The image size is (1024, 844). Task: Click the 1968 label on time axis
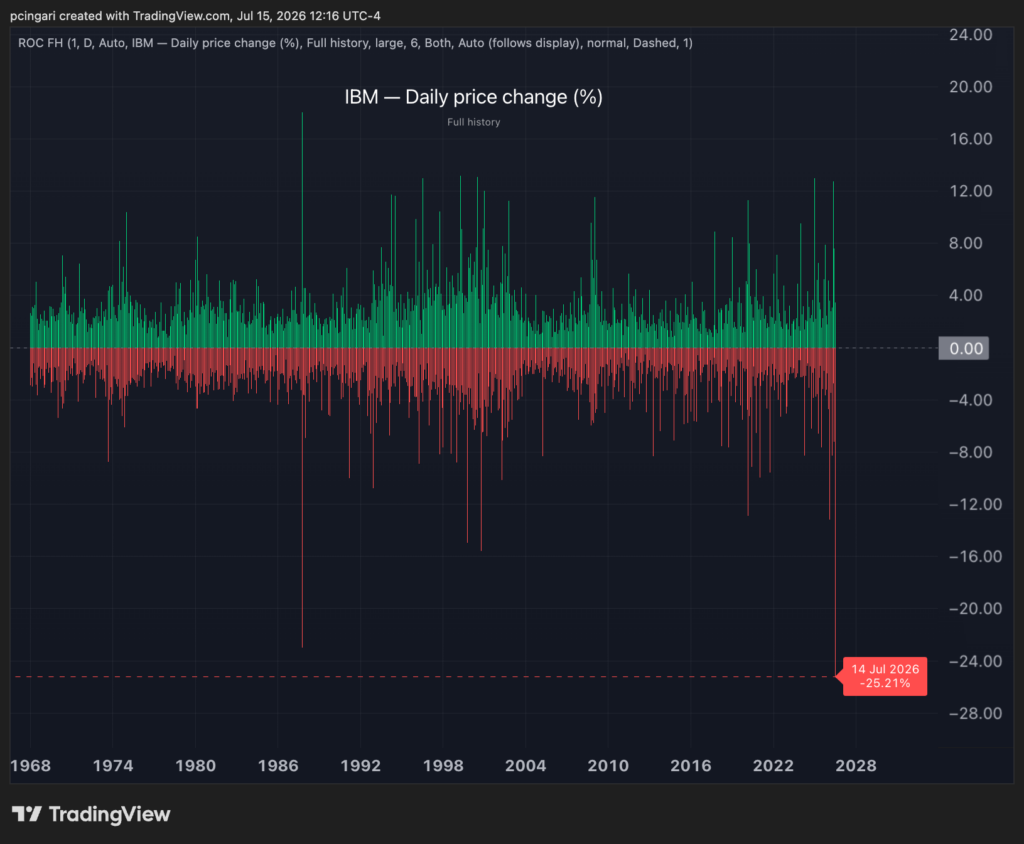click(30, 766)
